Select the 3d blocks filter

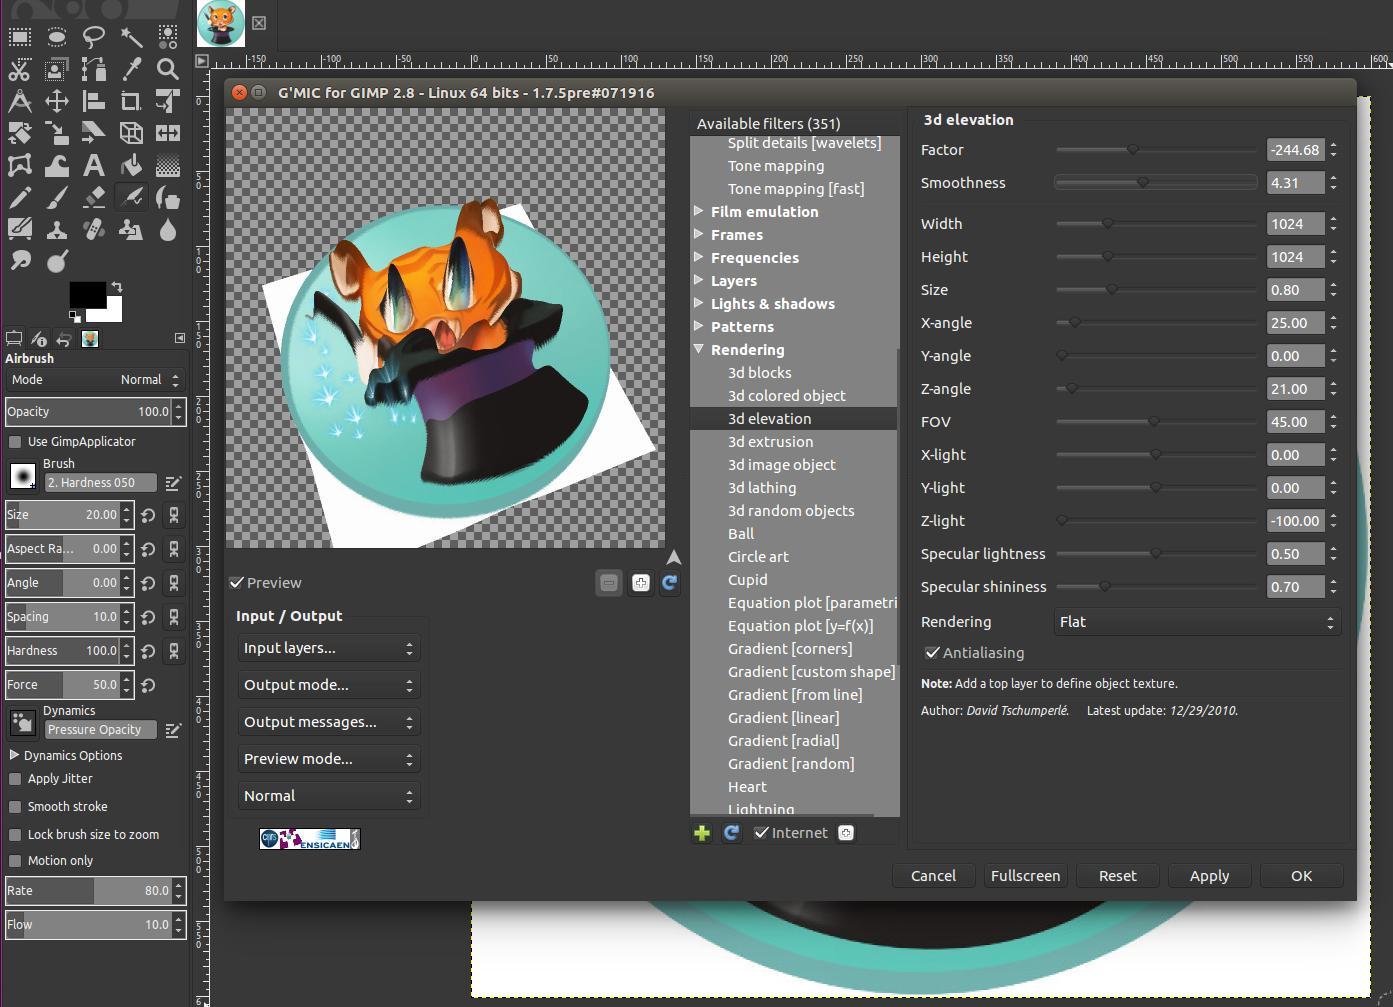759,373
